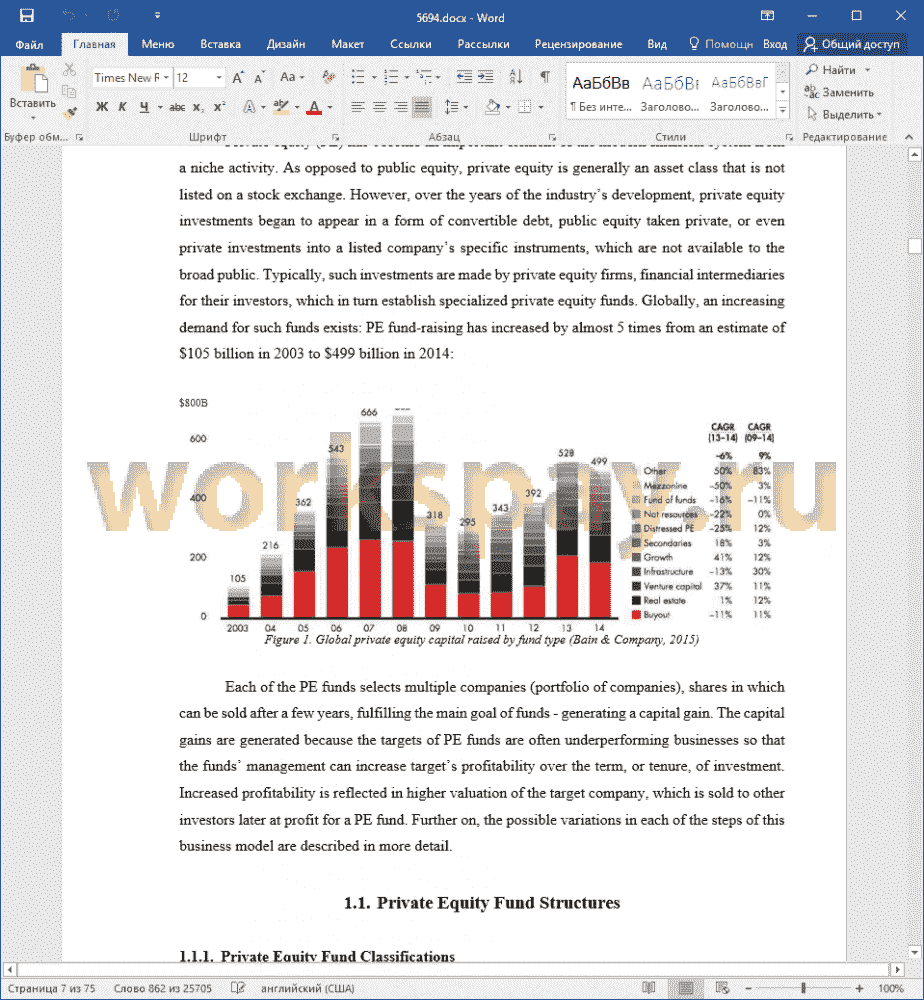Viewport: 924px width, 1000px height.
Task: Open the font name dropdown
Action: (166, 78)
